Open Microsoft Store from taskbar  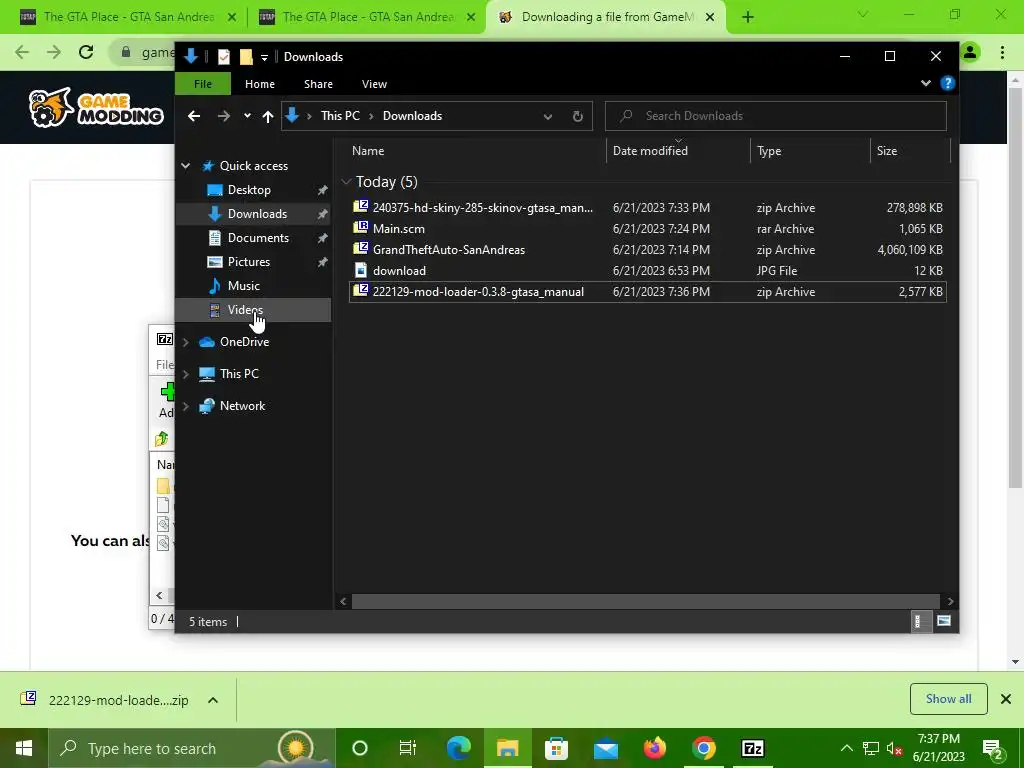point(556,748)
